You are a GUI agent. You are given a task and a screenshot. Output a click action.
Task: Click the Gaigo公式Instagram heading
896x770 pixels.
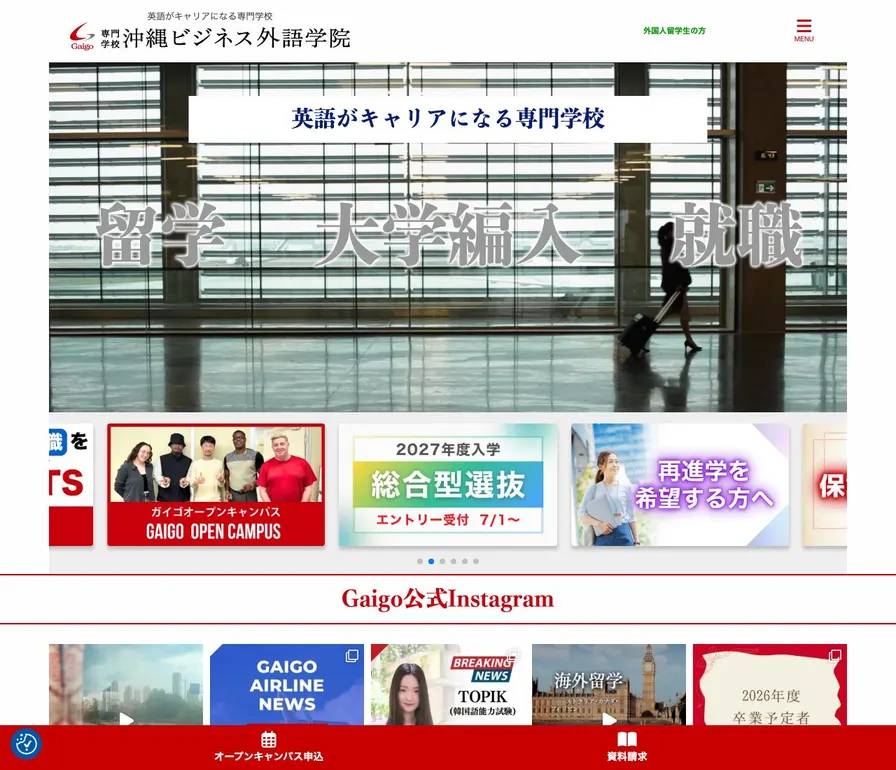pyautogui.click(x=448, y=599)
